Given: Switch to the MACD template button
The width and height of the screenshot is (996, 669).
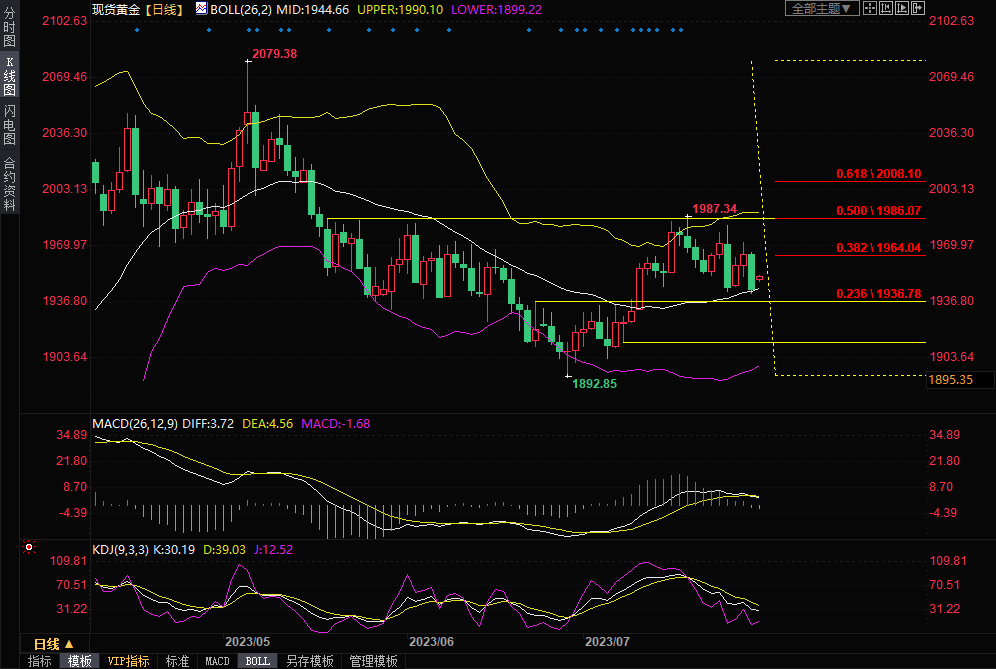Looking at the screenshot, I should (x=217, y=661).
